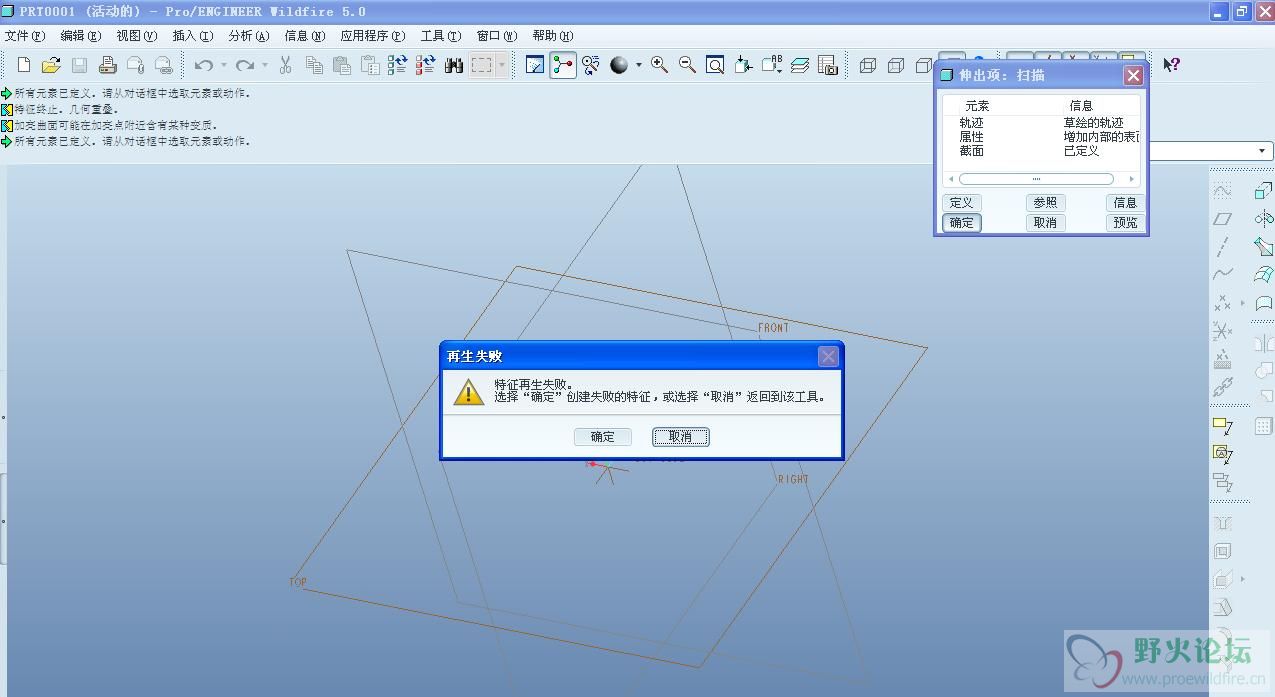The width and height of the screenshot is (1275, 697).
Task: Expand the datum point flyout arrow
Action: click(1243, 302)
